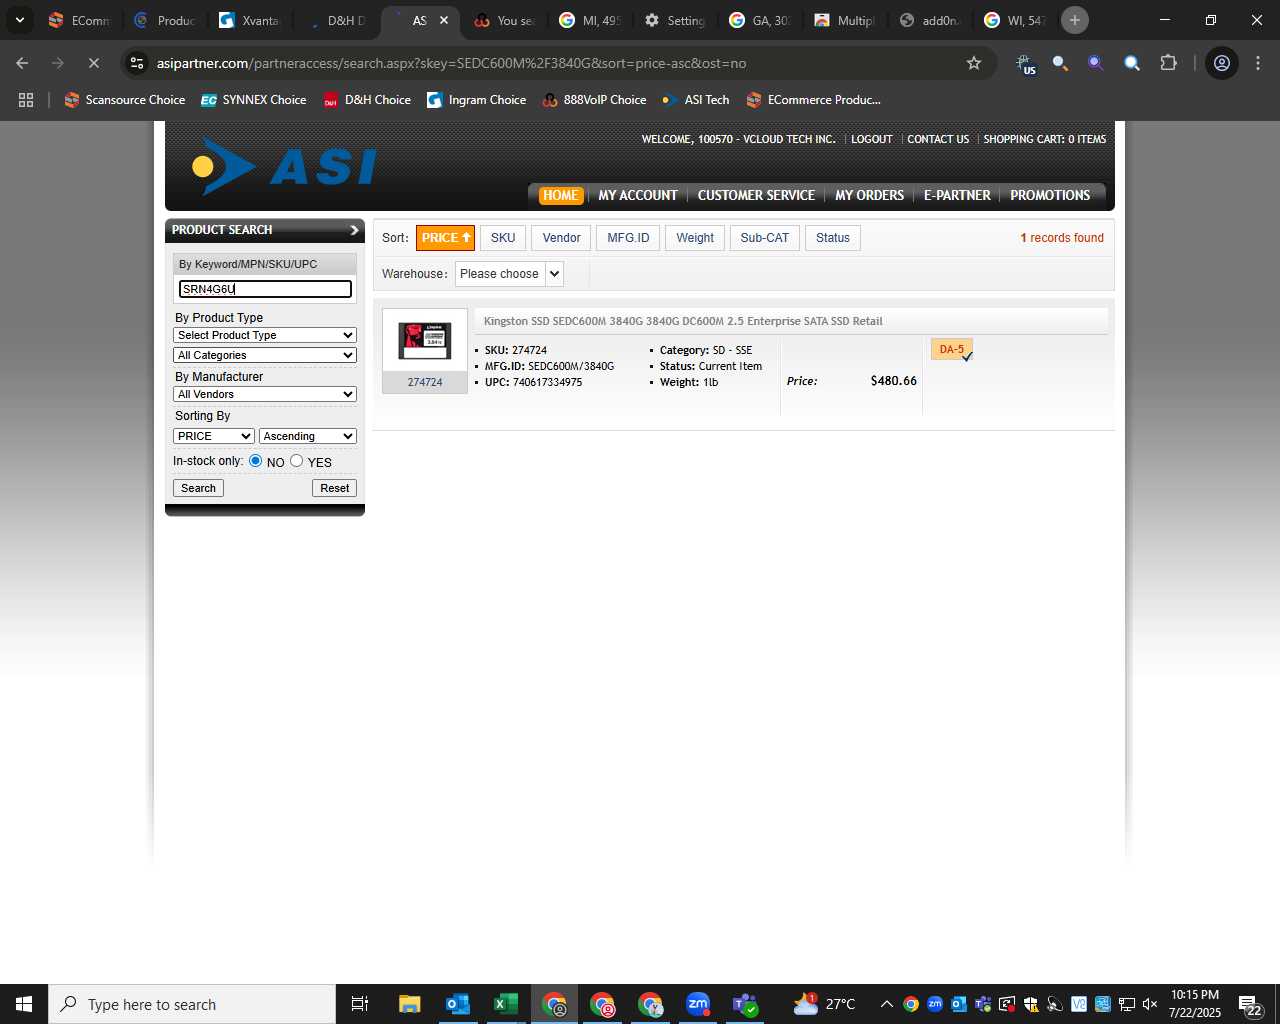Click the Reset button
Image resolution: width=1280 pixels, height=1024 pixels.
pos(335,488)
